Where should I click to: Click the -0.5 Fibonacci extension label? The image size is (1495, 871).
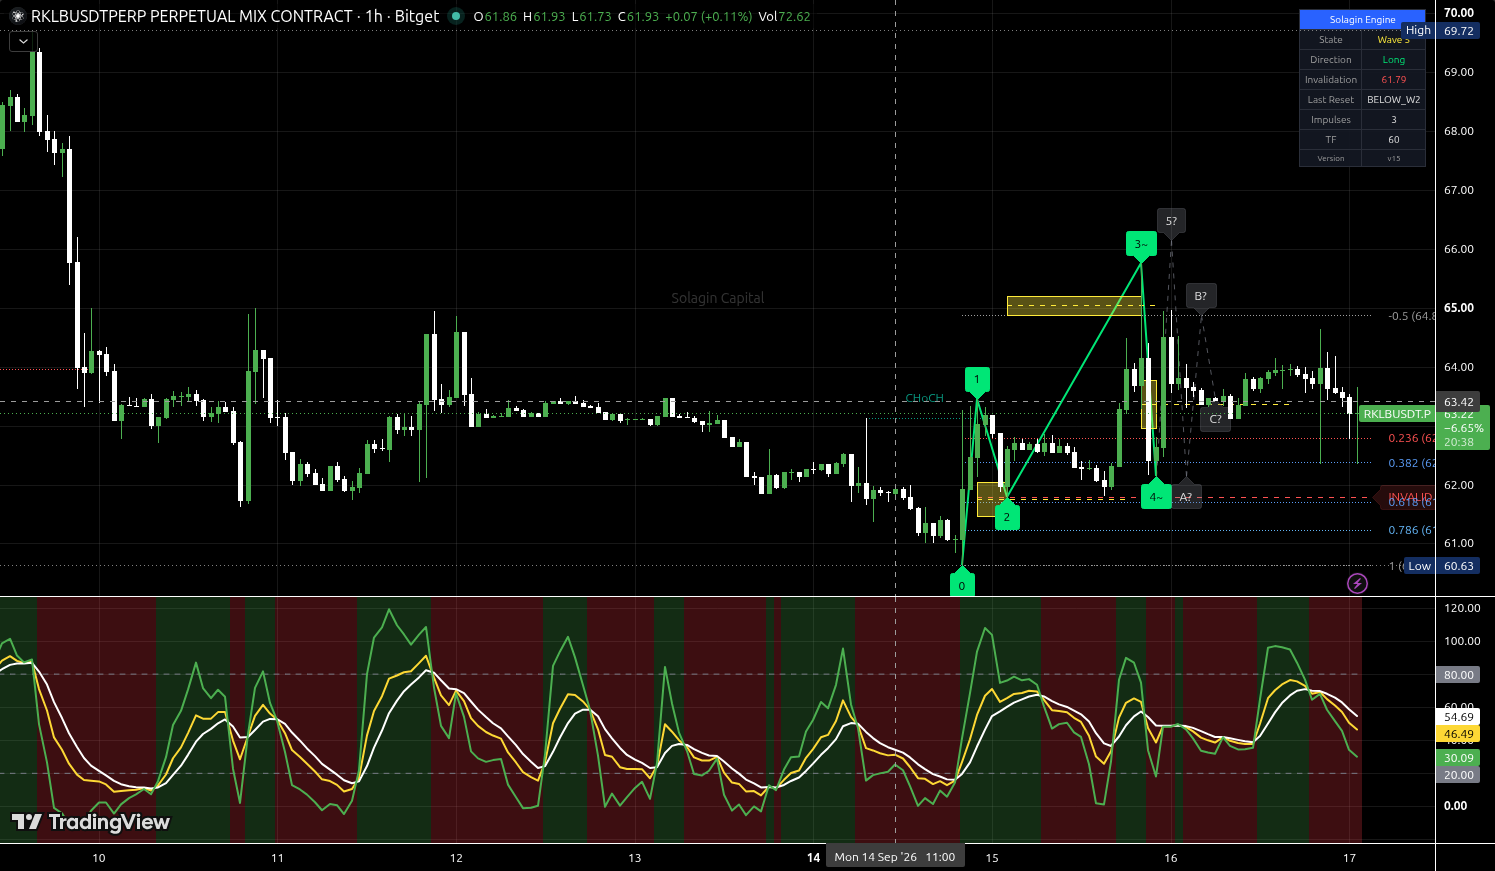click(x=1411, y=316)
